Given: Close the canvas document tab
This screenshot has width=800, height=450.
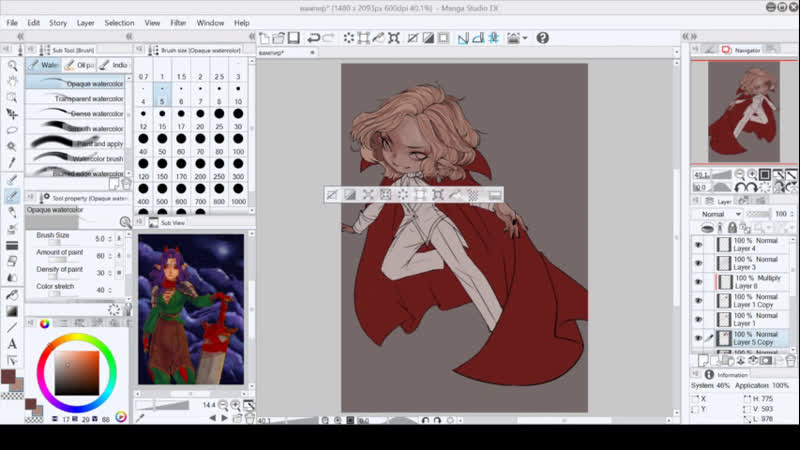Looking at the screenshot, I should tap(312, 53).
